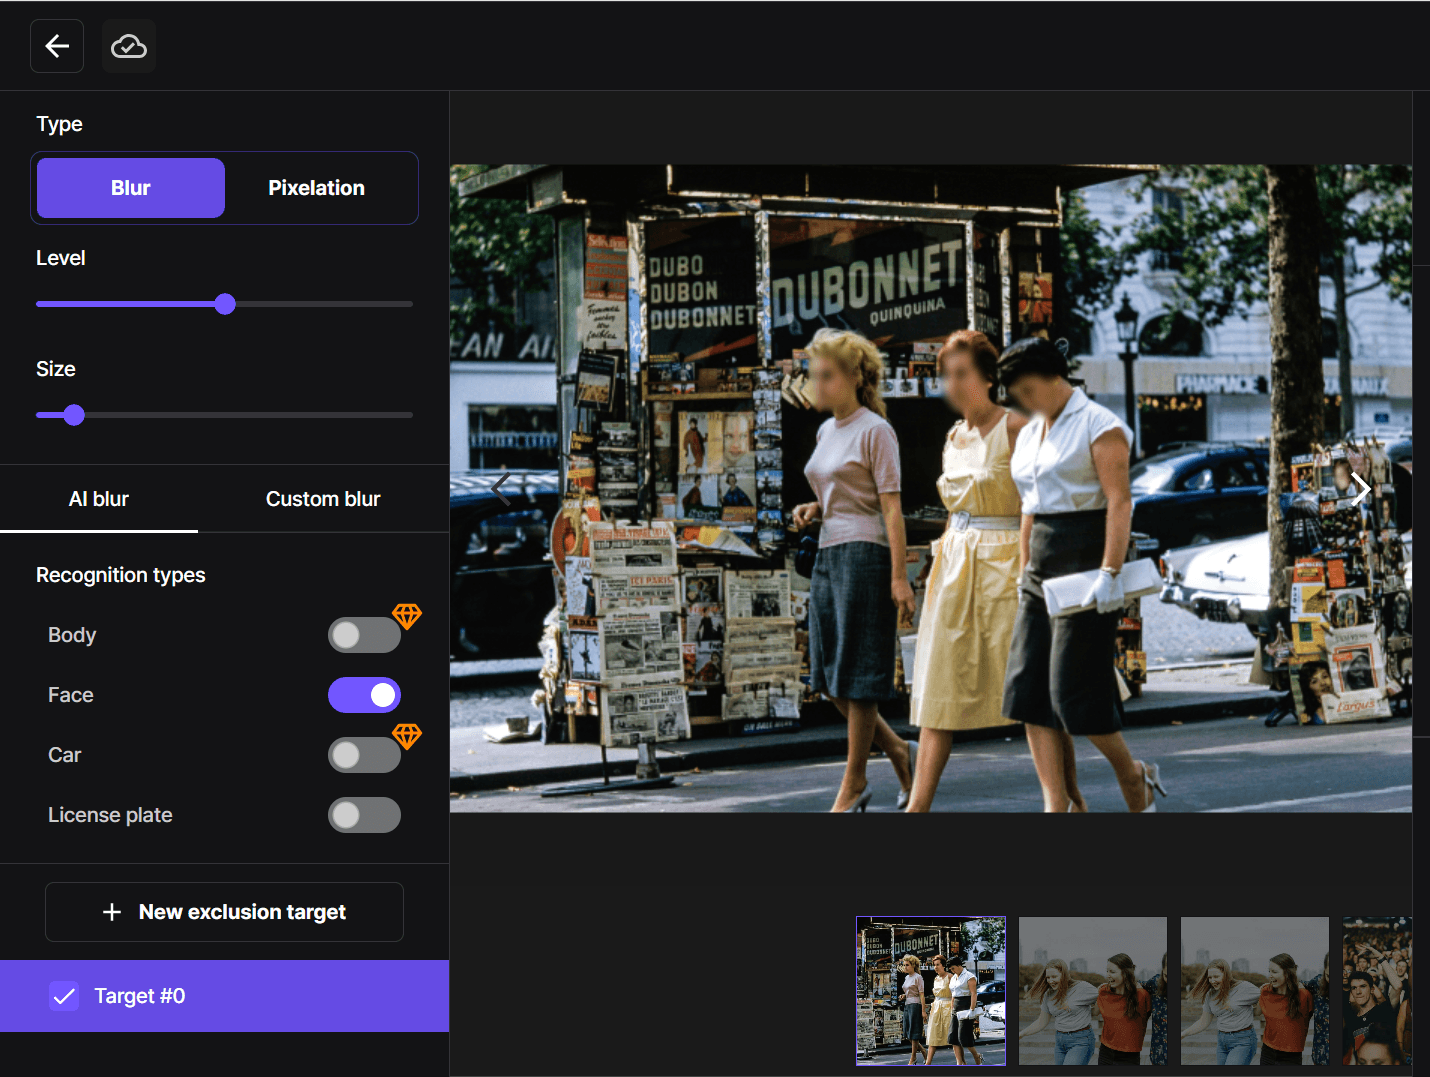This screenshot has width=1430, height=1077.
Task: Disable the Face recognition toggle
Action: pyautogui.click(x=364, y=695)
